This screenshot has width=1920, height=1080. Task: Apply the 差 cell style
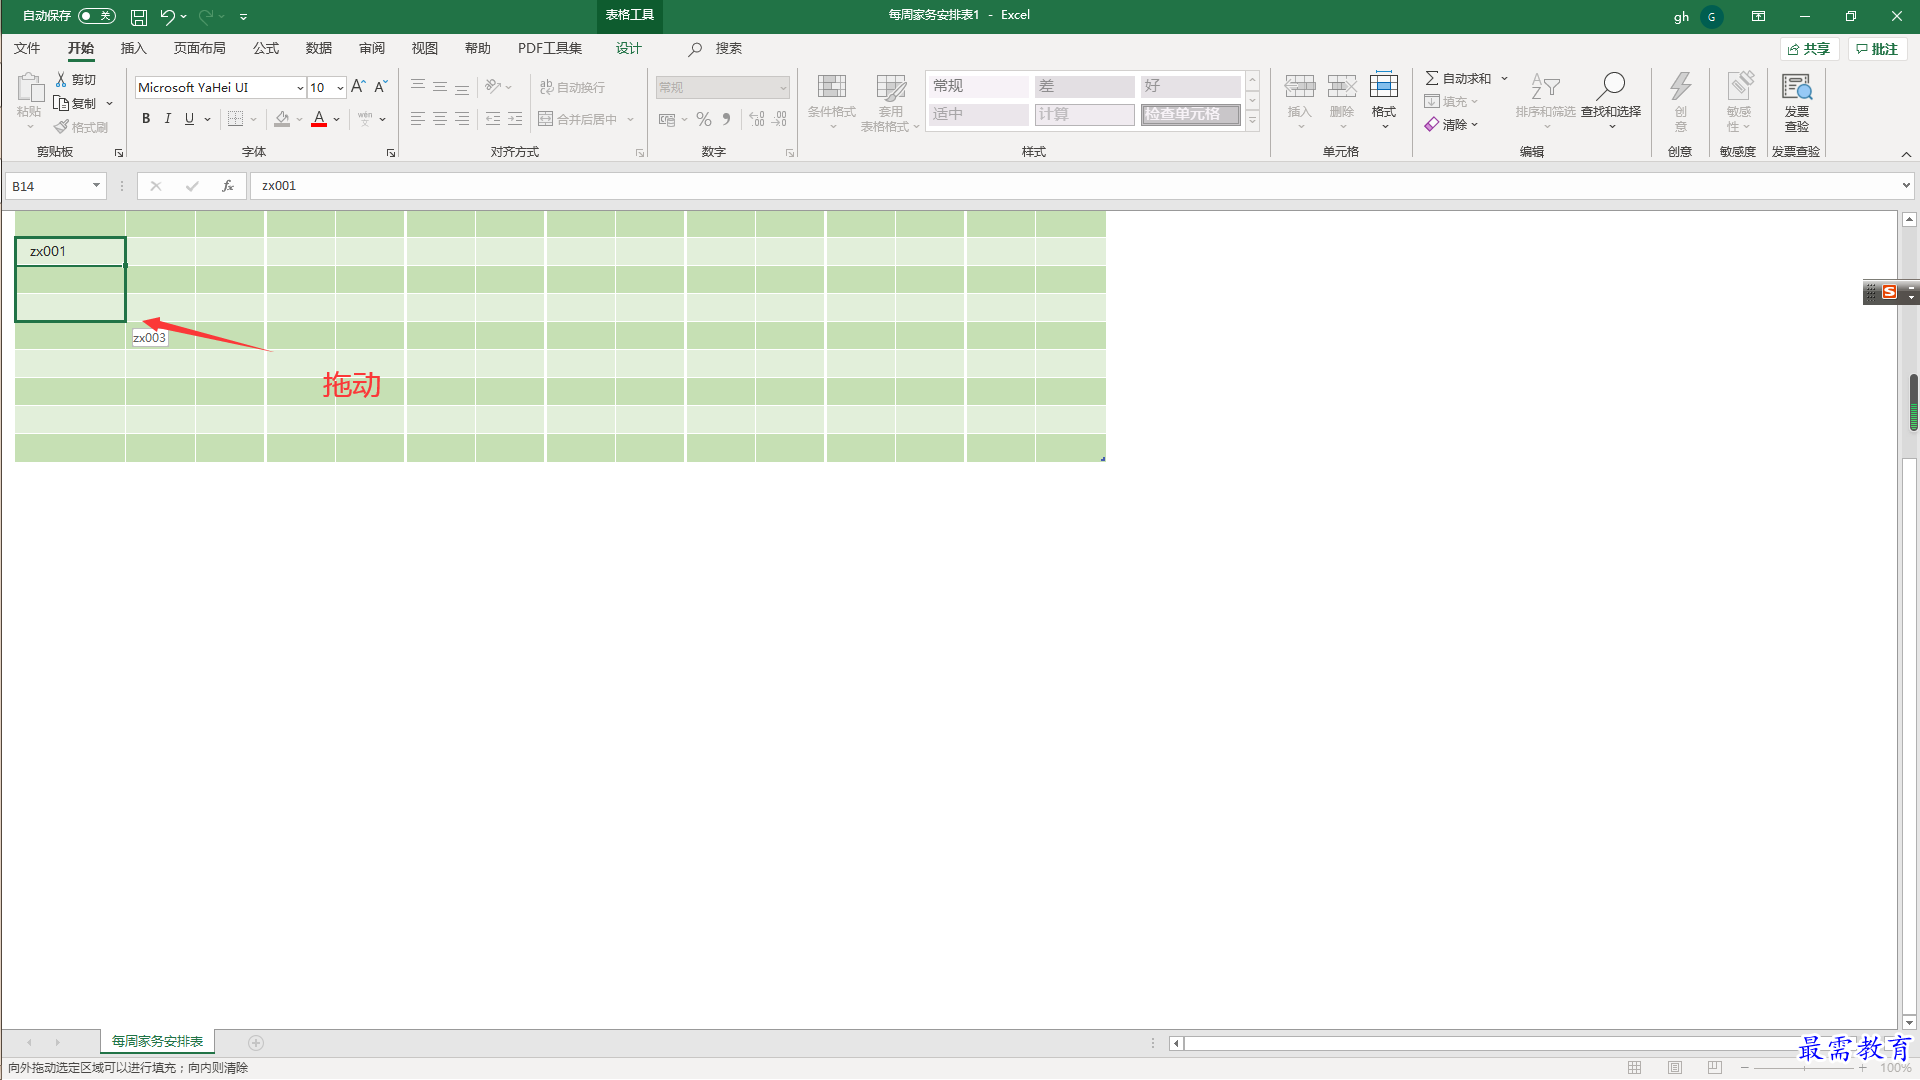click(1084, 86)
